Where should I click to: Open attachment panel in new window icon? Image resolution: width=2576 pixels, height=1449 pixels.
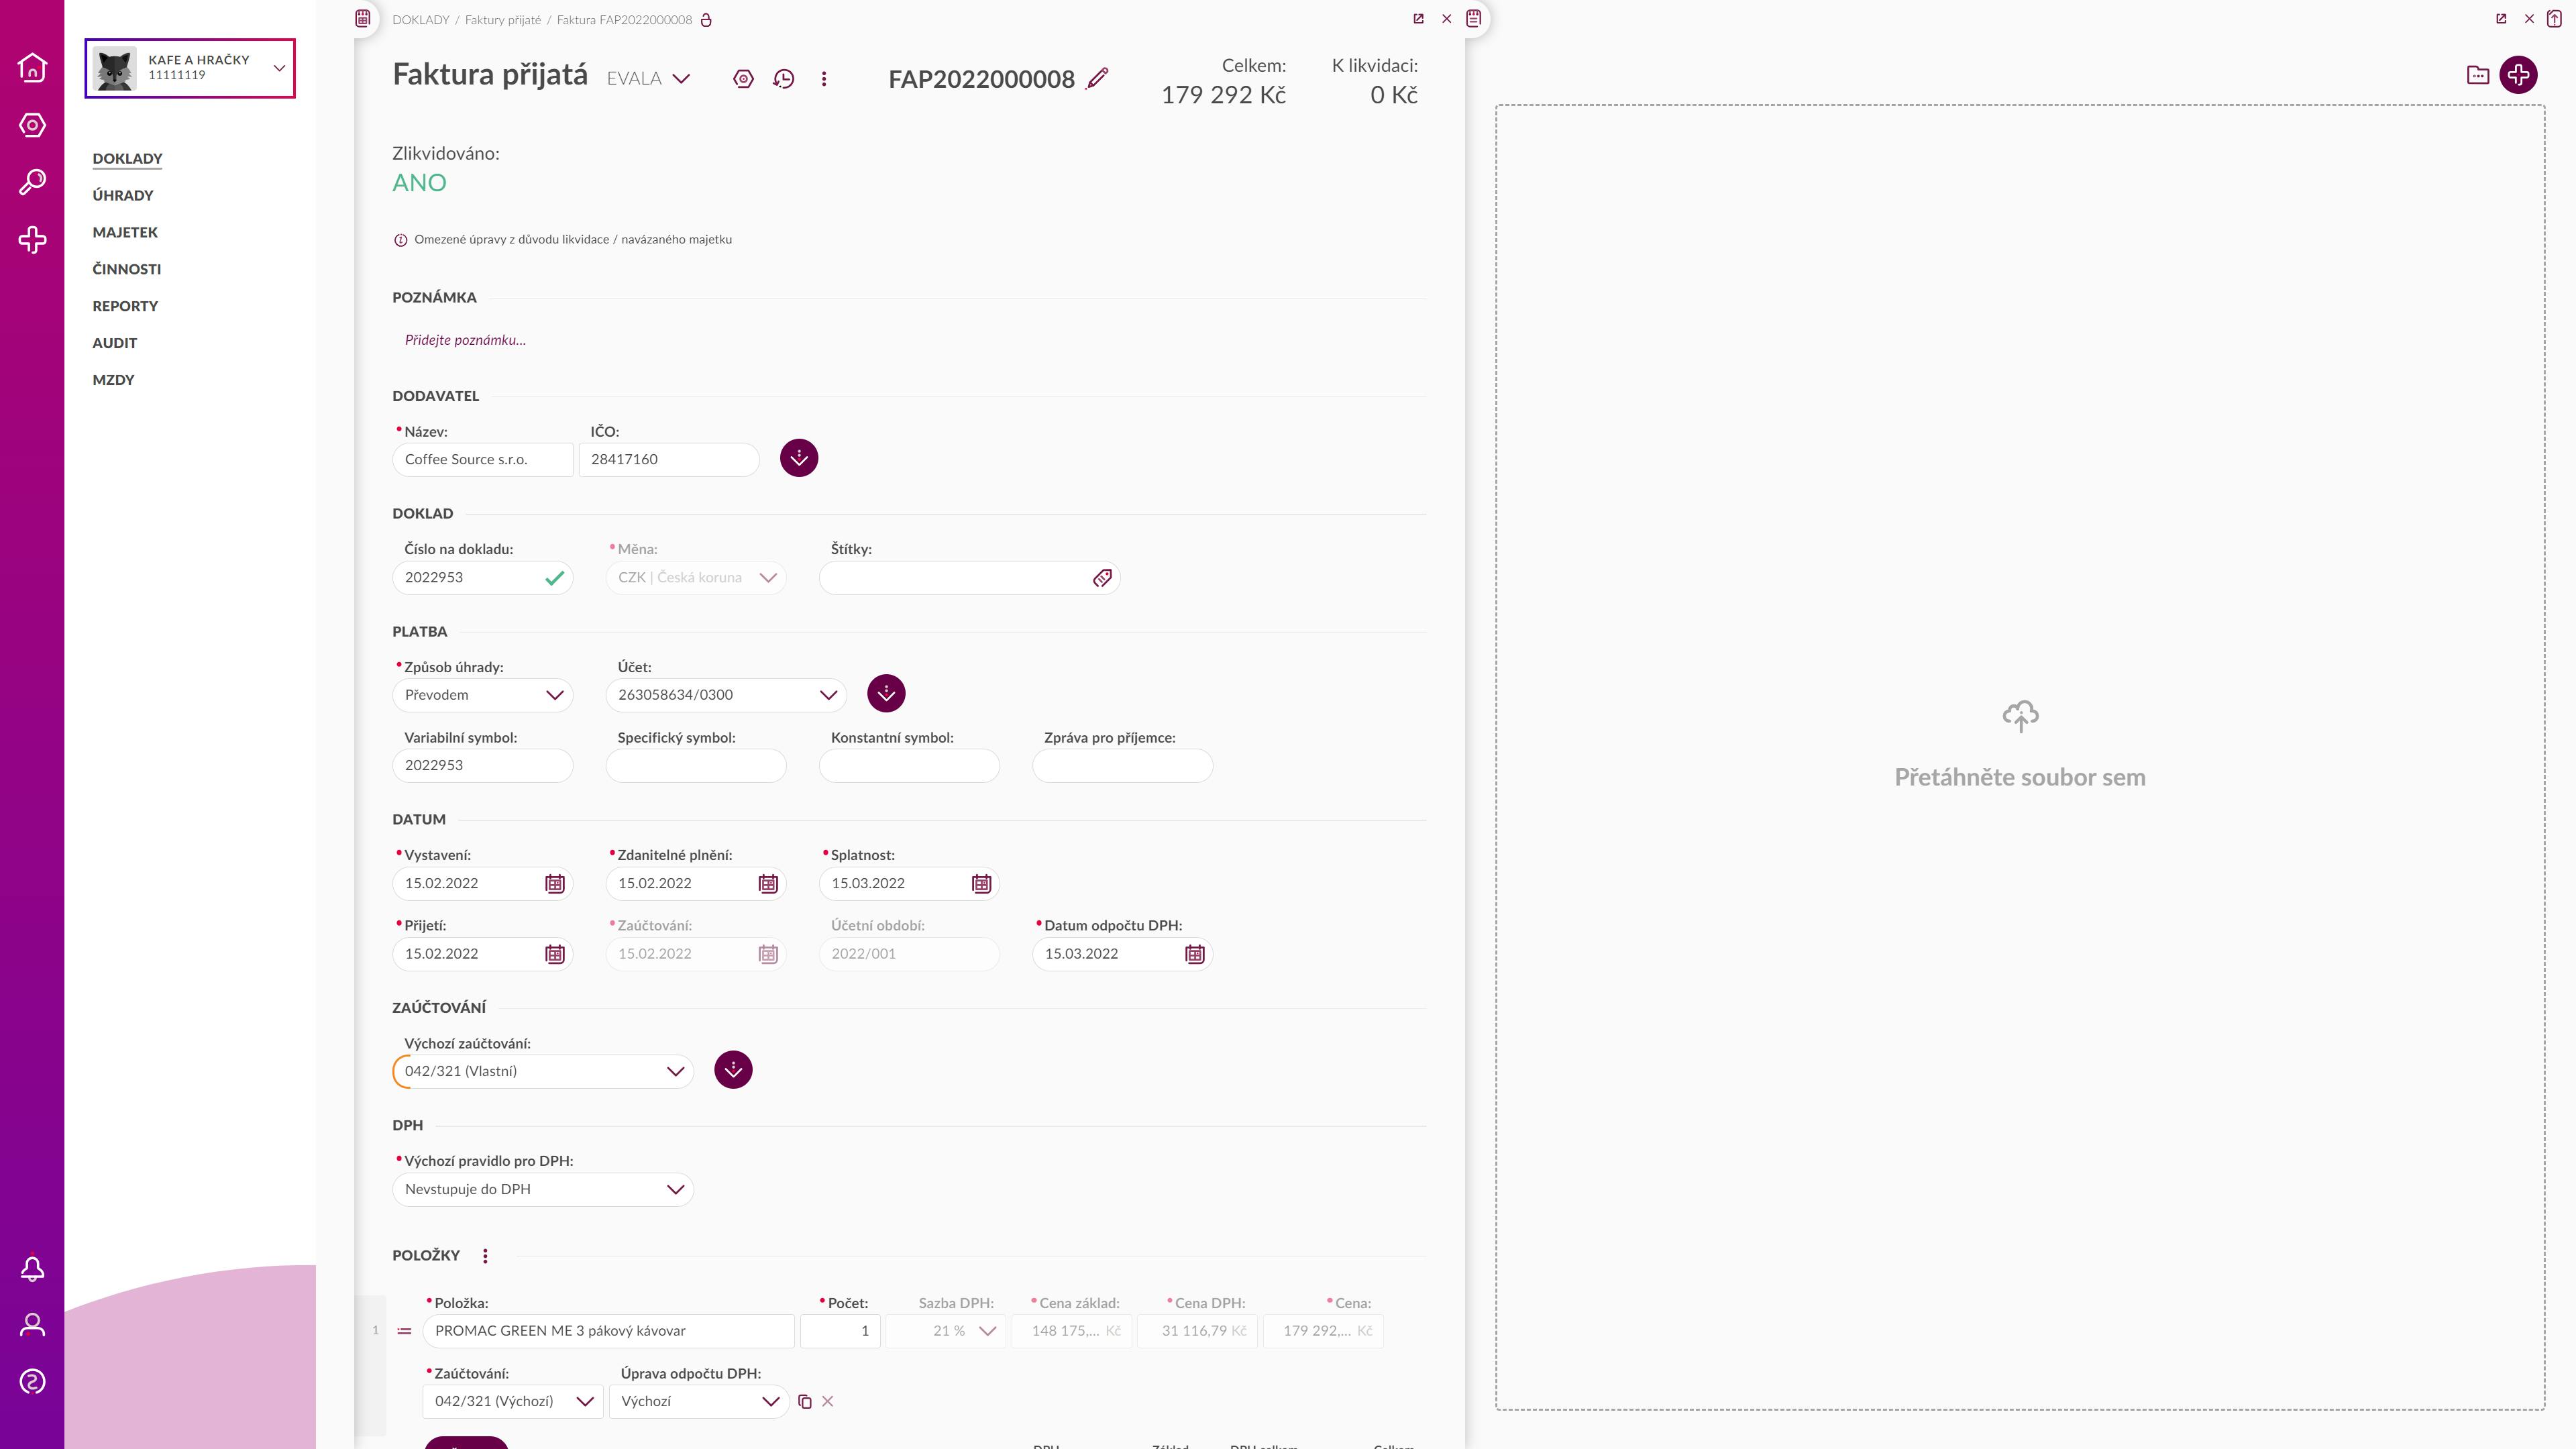pyautogui.click(x=2501, y=18)
